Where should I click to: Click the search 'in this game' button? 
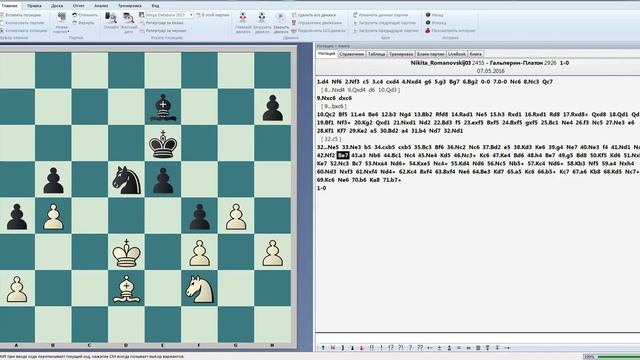[x=213, y=15]
